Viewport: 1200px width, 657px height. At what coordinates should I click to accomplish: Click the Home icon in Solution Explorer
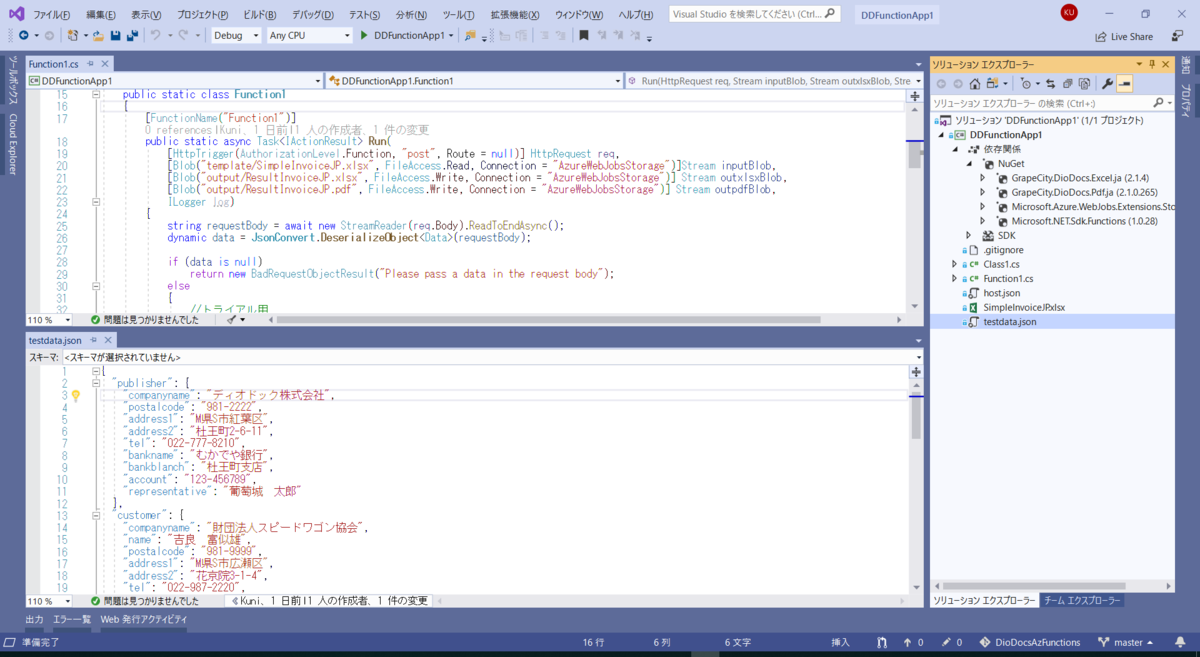pyautogui.click(x=976, y=83)
